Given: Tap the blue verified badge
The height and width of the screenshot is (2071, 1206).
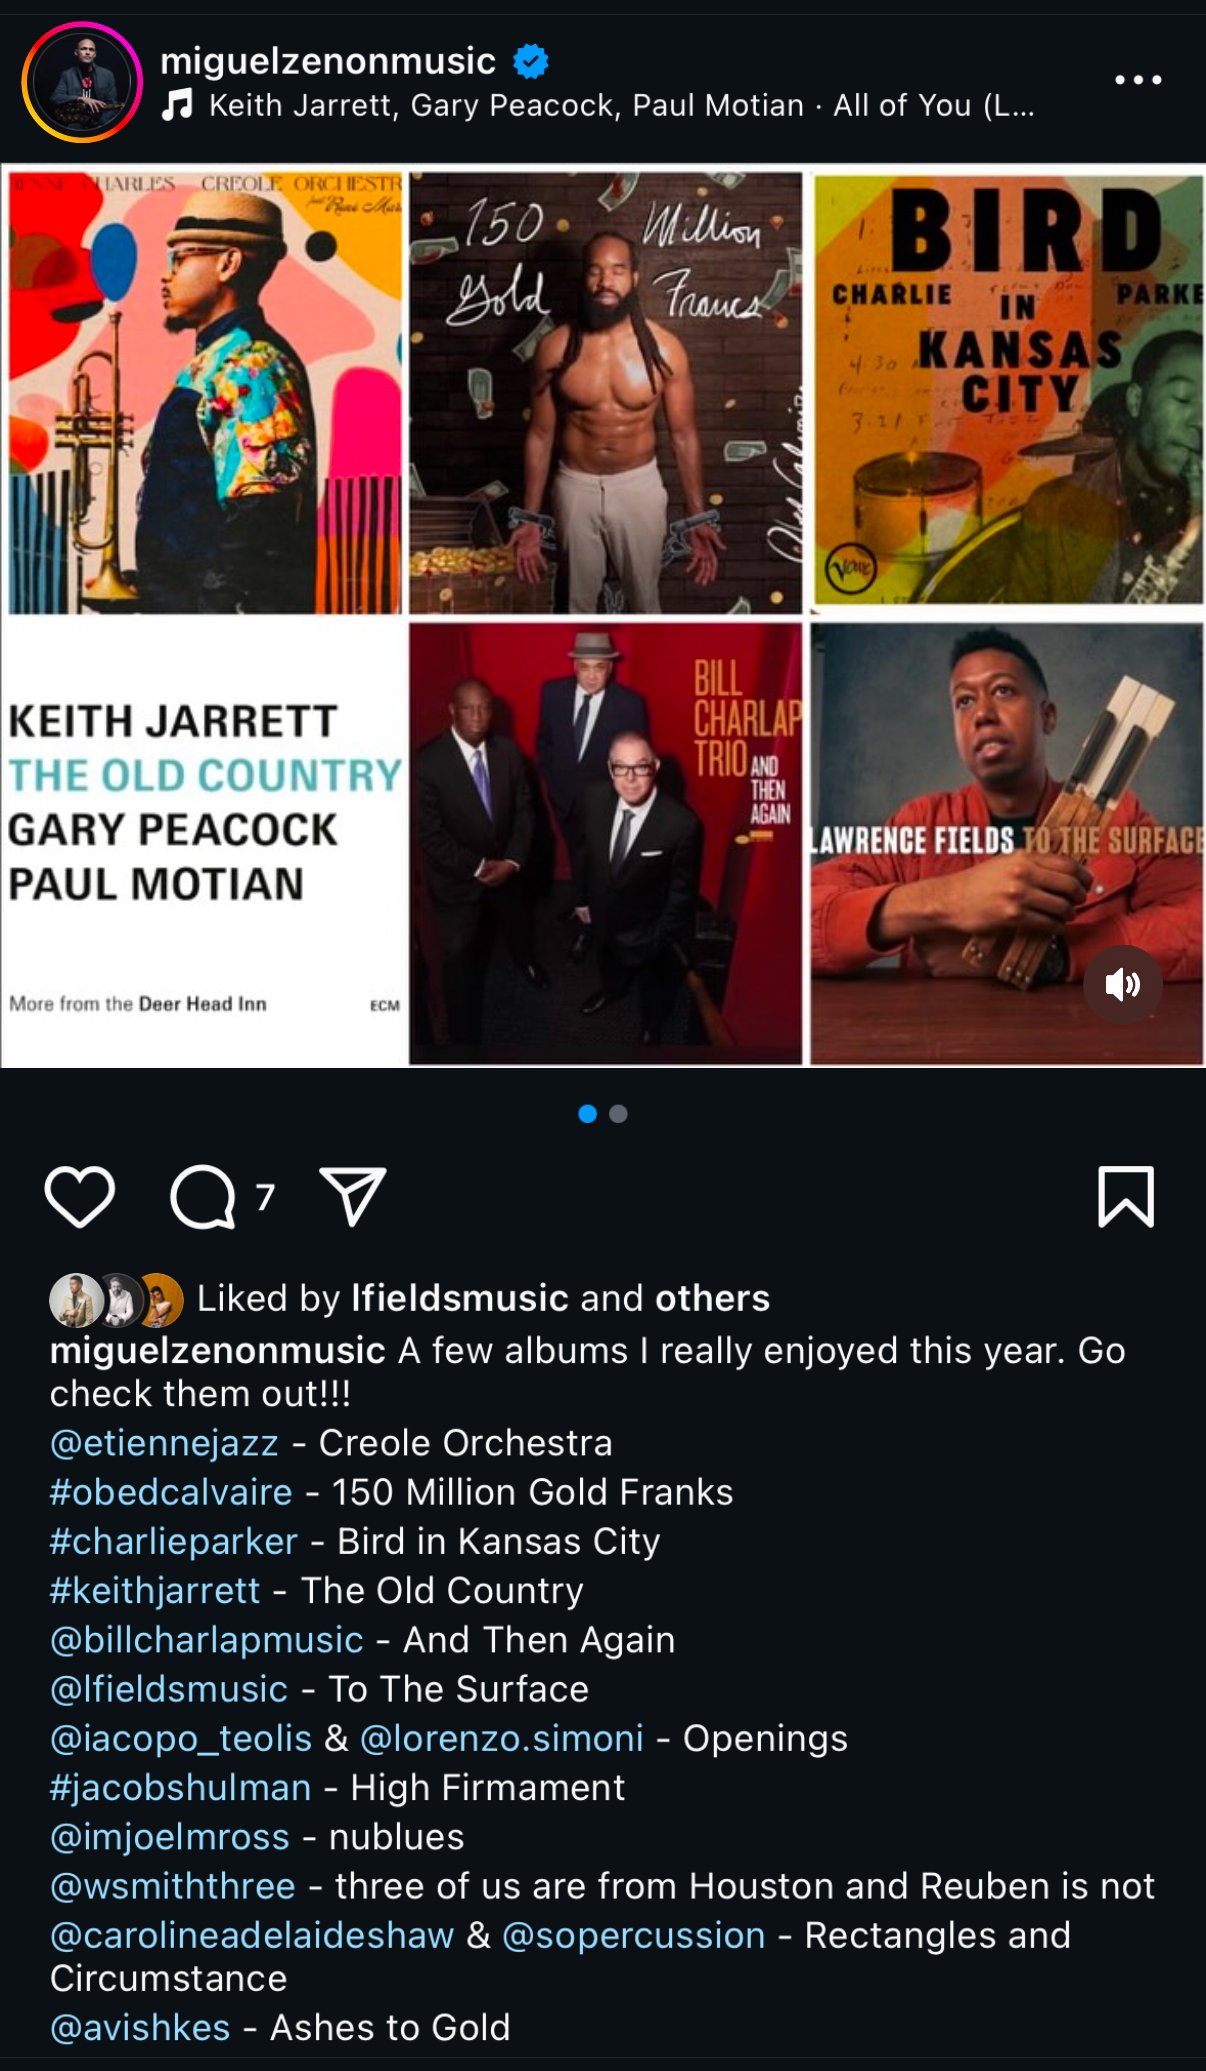Looking at the screenshot, I should tap(531, 61).
